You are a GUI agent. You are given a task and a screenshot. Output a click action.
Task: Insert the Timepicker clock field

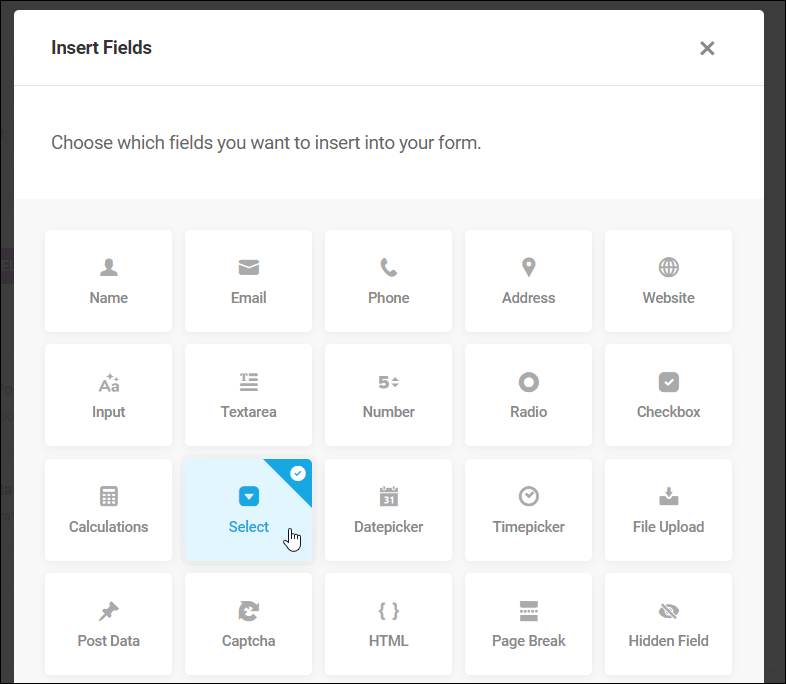click(x=528, y=510)
